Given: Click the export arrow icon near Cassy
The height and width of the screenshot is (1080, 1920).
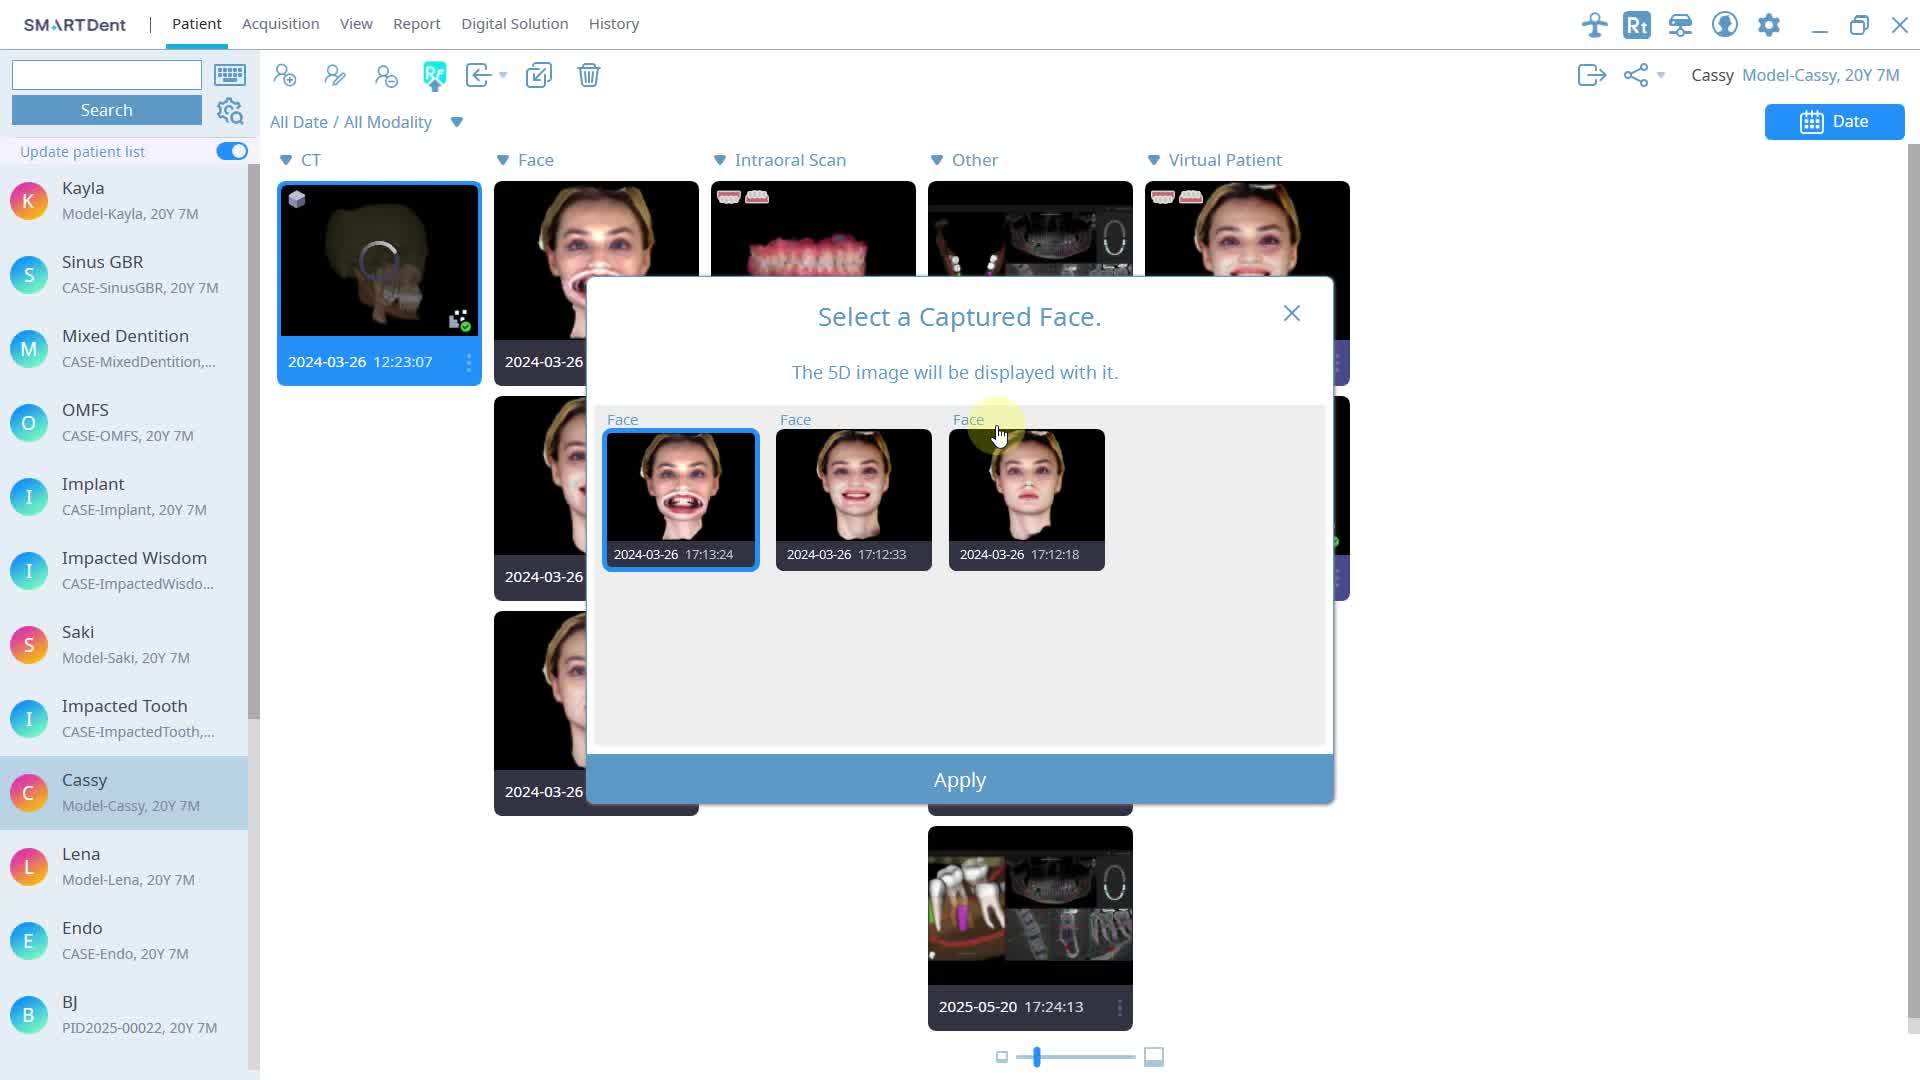Looking at the screenshot, I should (x=1591, y=75).
